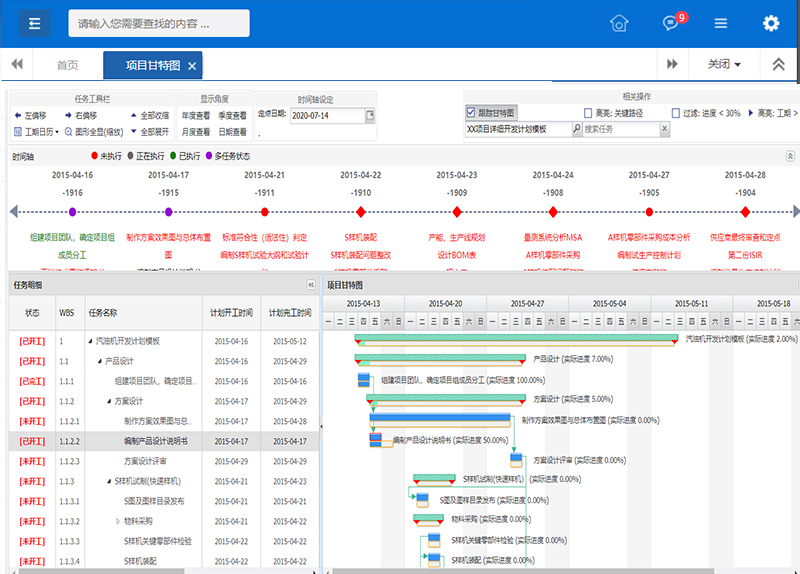Click the timeline marker for 2015-04-22
The width and height of the screenshot is (800, 574).
coord(360,212)
